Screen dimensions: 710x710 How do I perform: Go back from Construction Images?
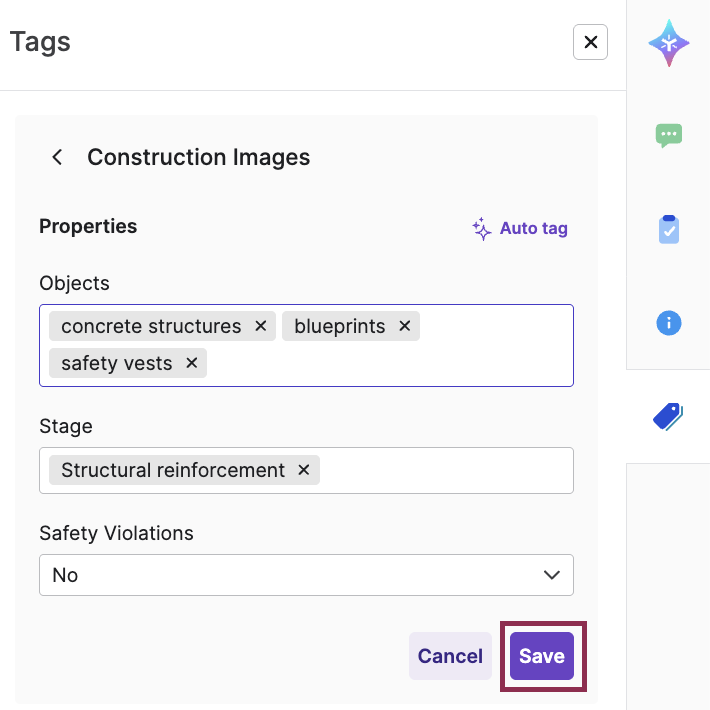(x=57, y=157)
